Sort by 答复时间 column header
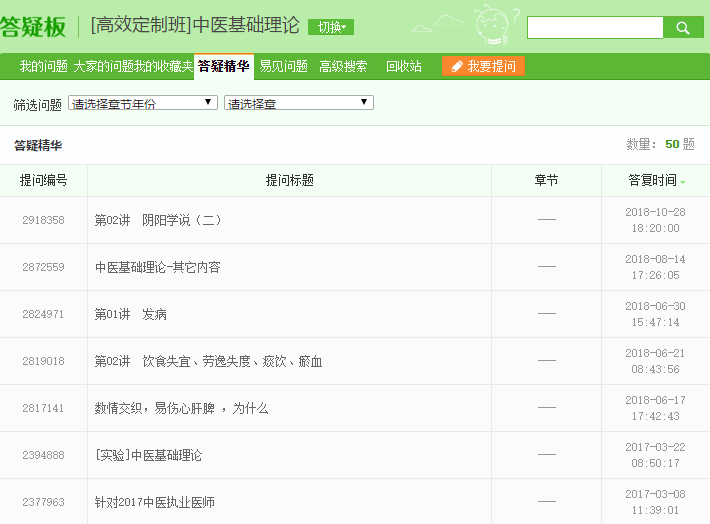710x524 pixels. click(655, 181)
